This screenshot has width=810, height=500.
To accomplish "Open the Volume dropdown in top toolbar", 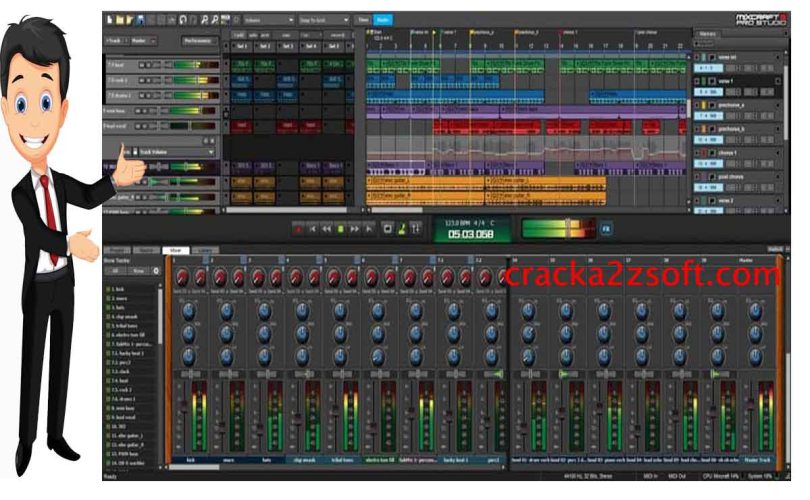I will pos(268,20).
